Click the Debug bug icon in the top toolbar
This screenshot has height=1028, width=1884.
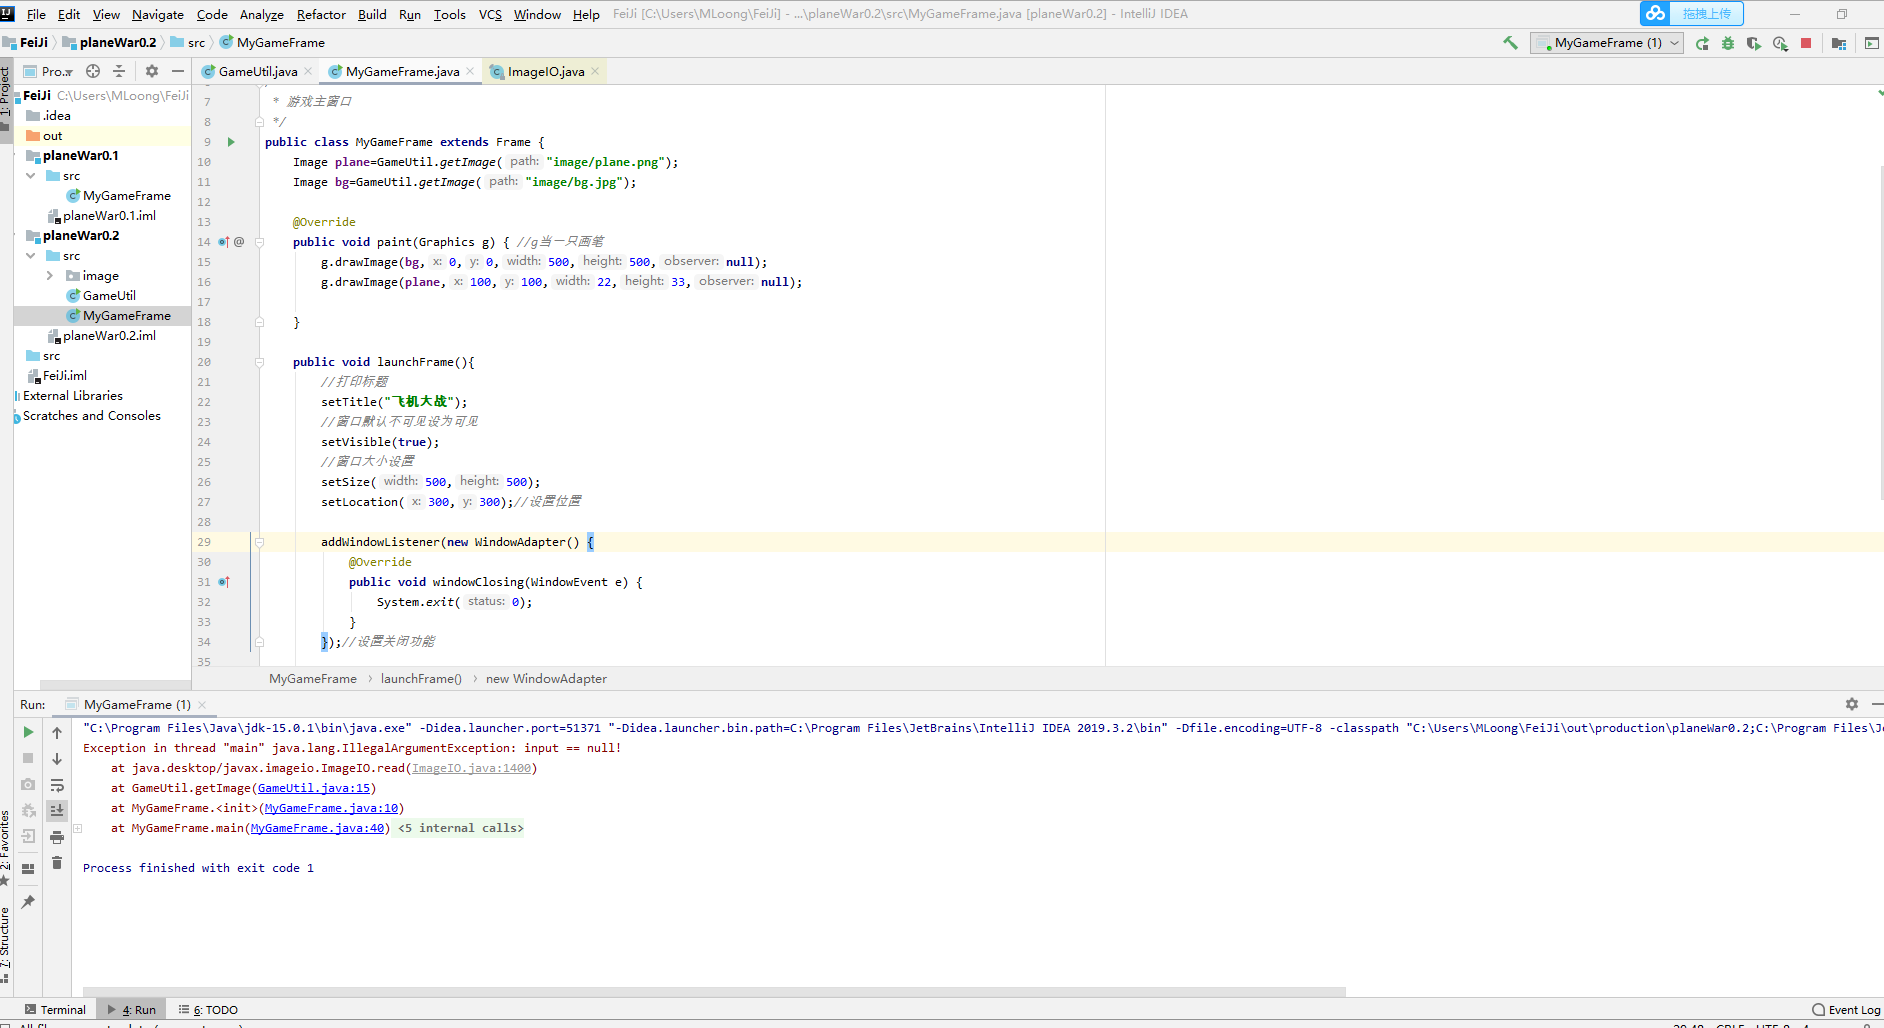click(1728, 43)
